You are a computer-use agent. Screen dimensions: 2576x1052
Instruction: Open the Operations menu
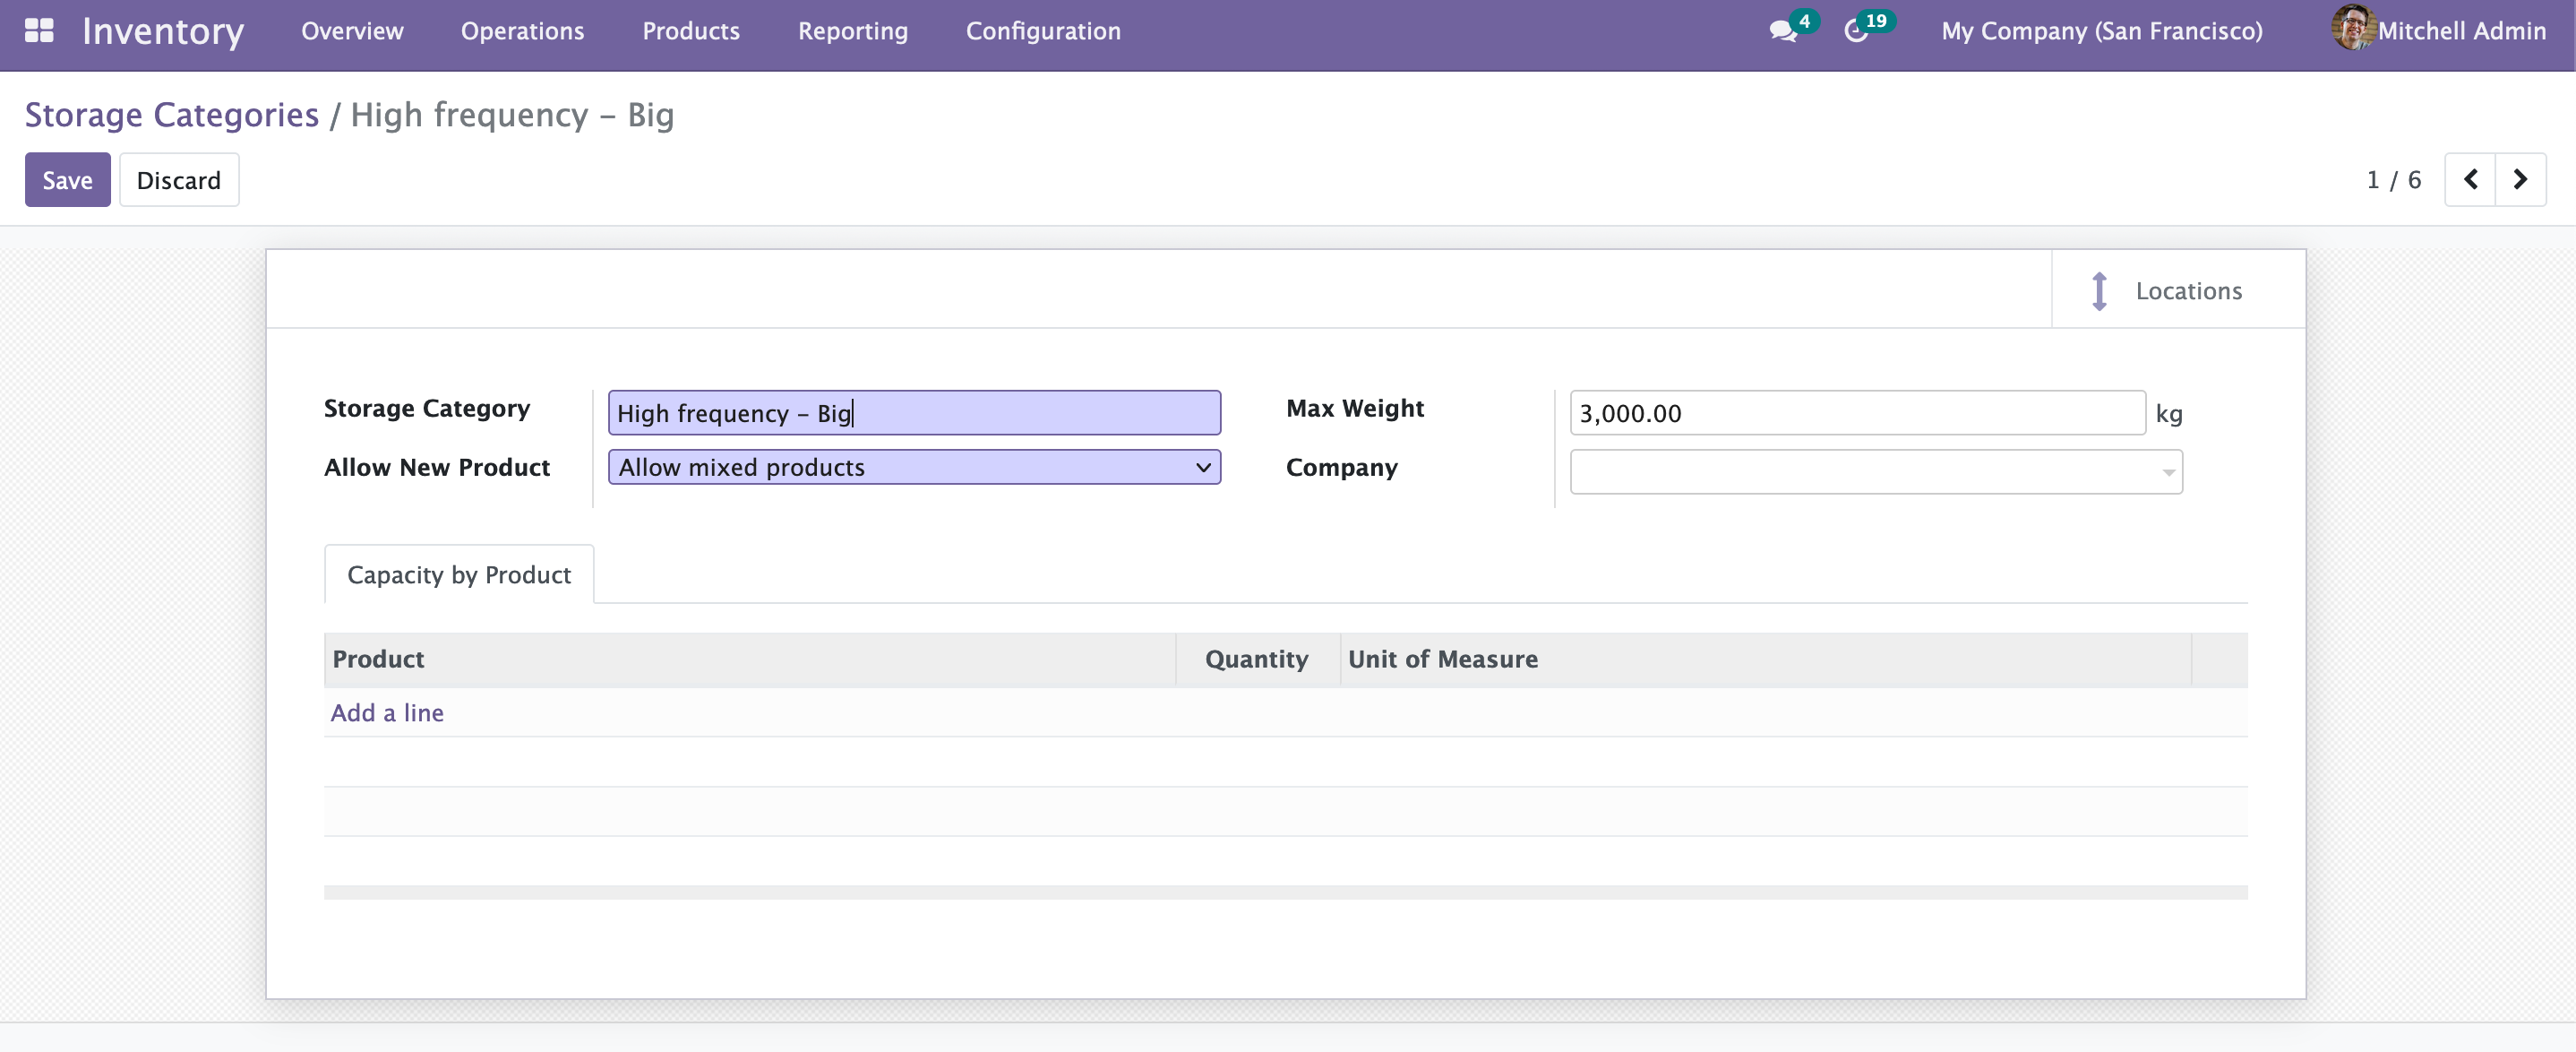click(x=522, y=31)
